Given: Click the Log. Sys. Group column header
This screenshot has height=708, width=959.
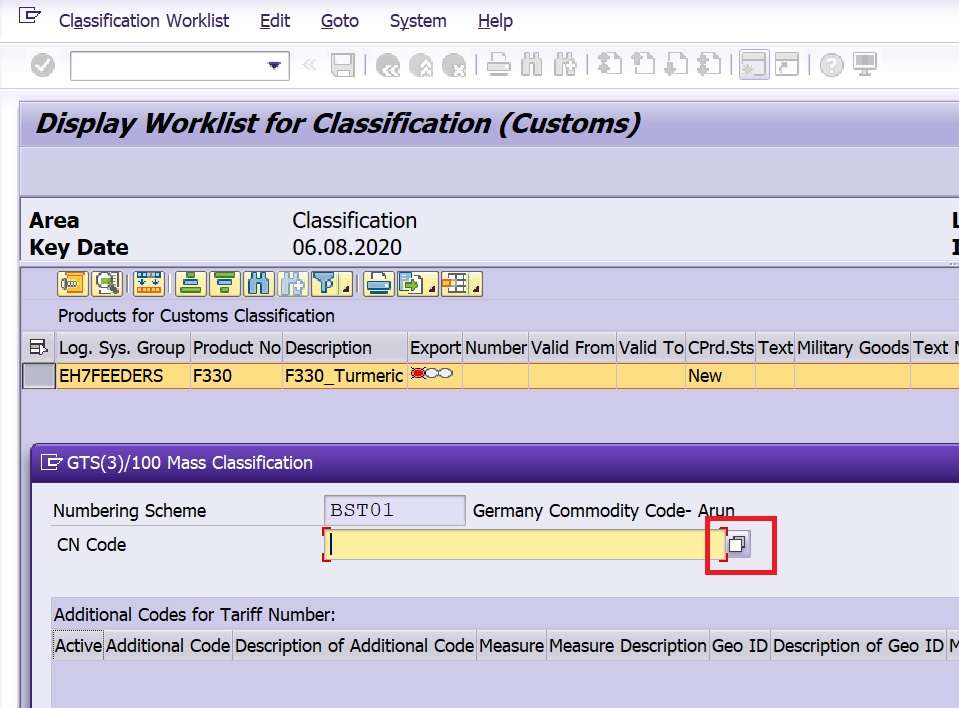Looking at the screenshot, I should click(122, 347).
